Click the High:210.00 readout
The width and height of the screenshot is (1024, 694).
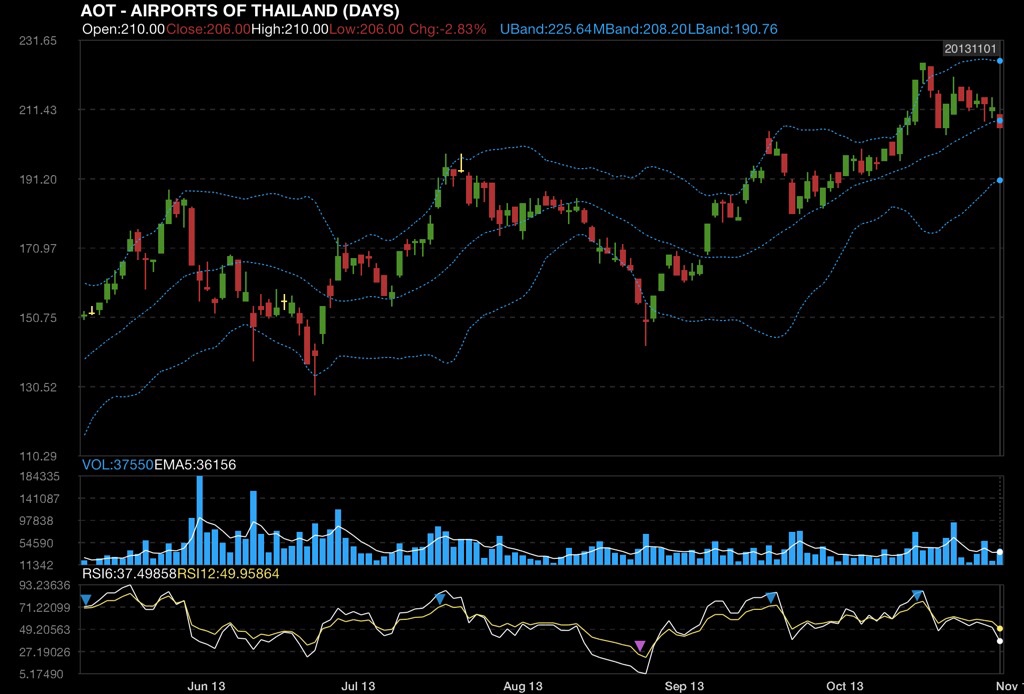click(x=290, y=29)
